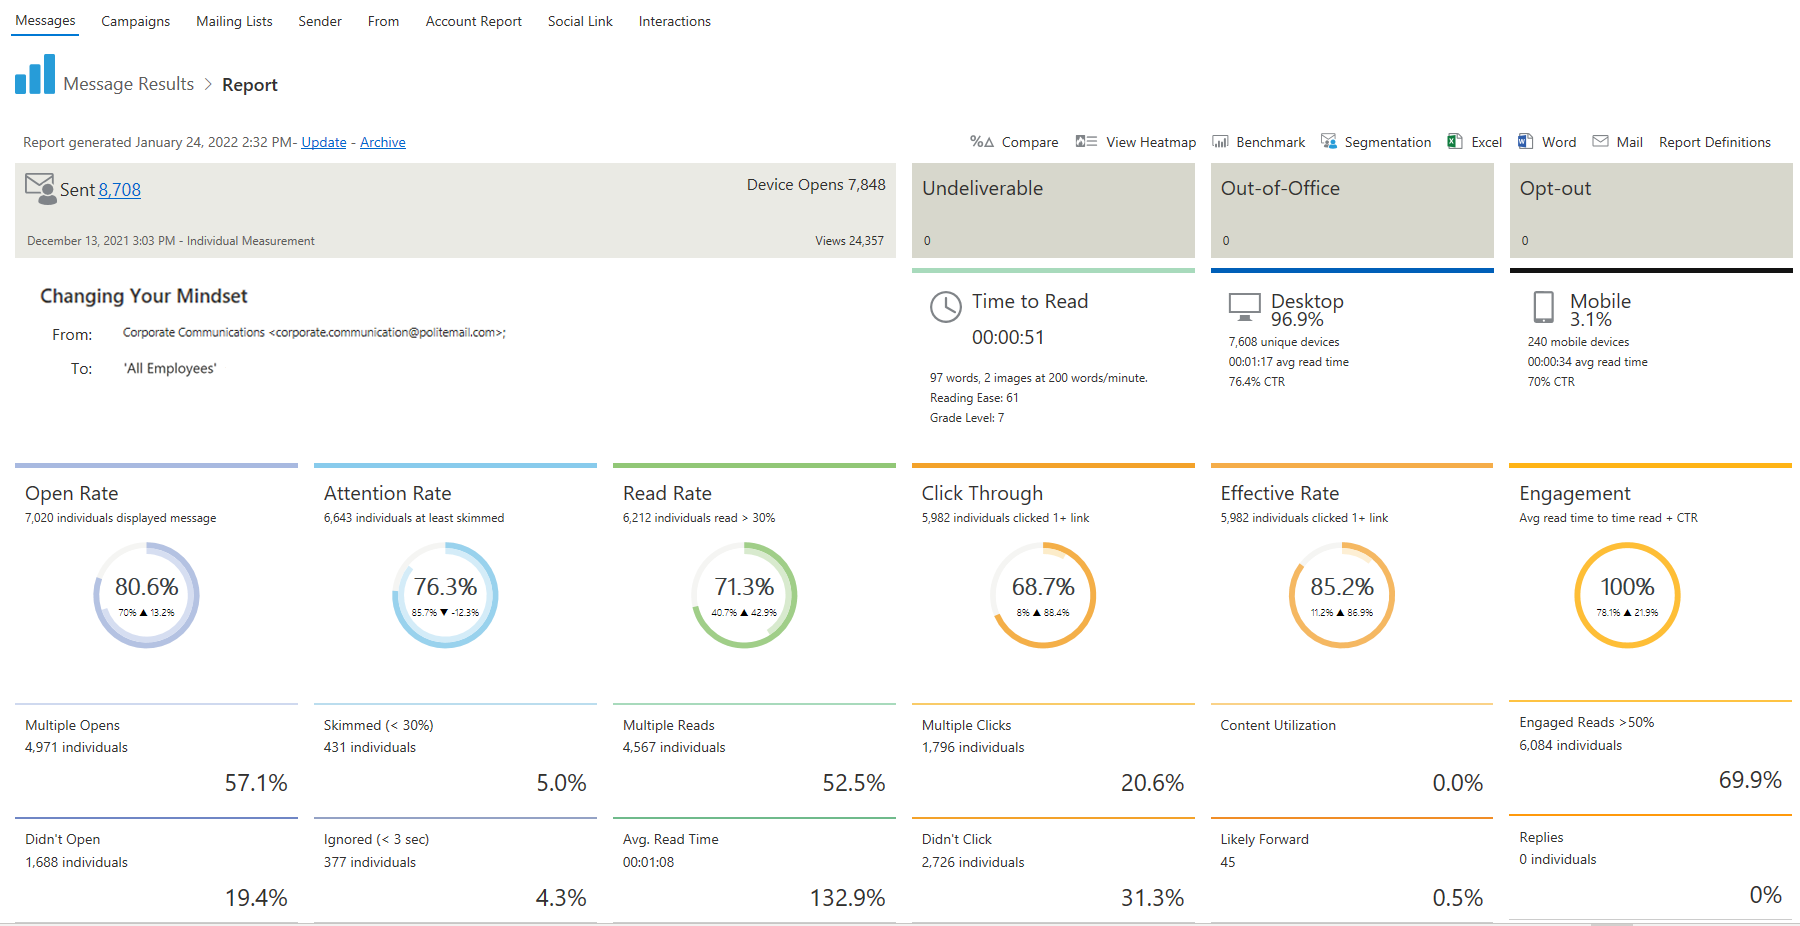The image size is (1800, 926).
Task: Click Message Results breadcrumb
Action: [x=128, y=84]
